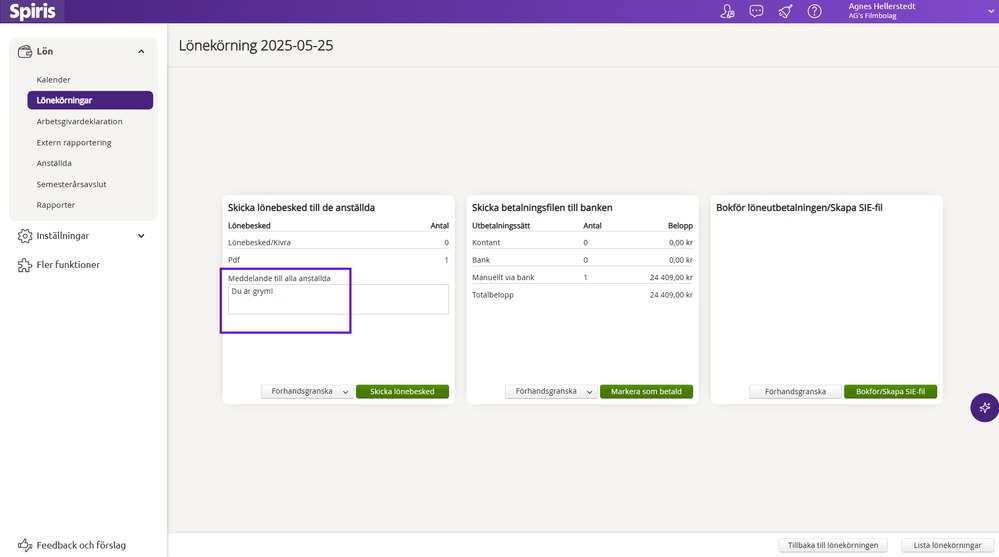This screenshot has width=999, height=557.
Task: Click the Skicka lönebesked button
Action: [x=402, y=392]
